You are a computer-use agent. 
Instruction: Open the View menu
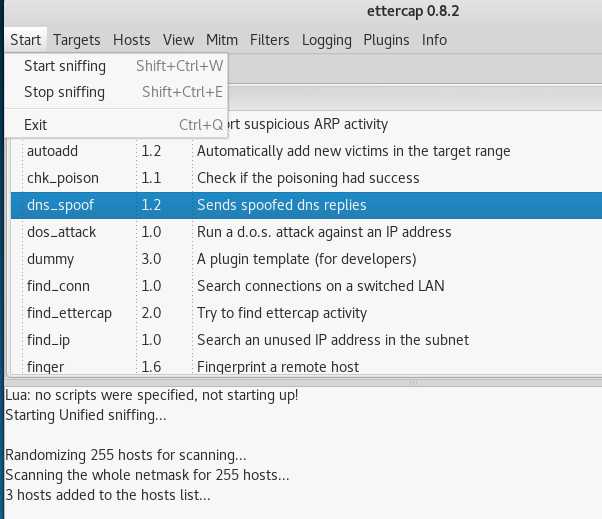pyautogui.click(x=178, y=40)
